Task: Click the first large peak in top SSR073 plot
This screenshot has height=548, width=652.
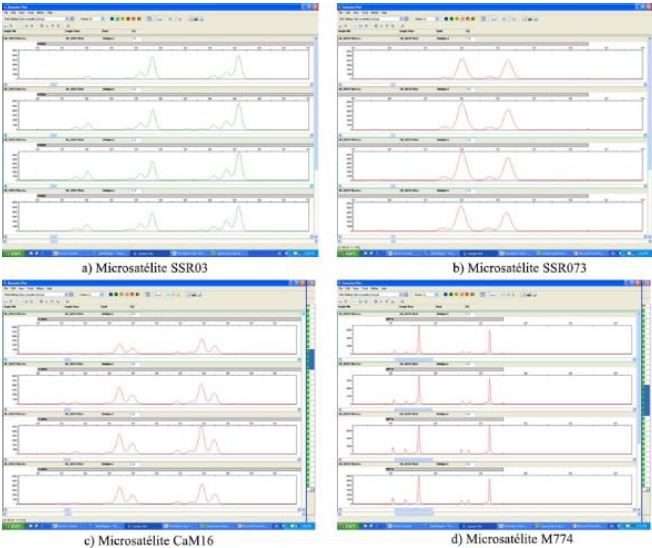Action: pos(462,68)
